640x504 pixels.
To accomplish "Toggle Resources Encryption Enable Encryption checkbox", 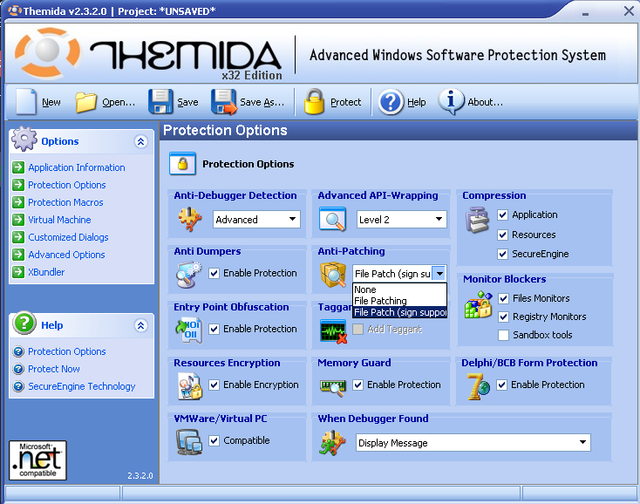I will point(214,385).
